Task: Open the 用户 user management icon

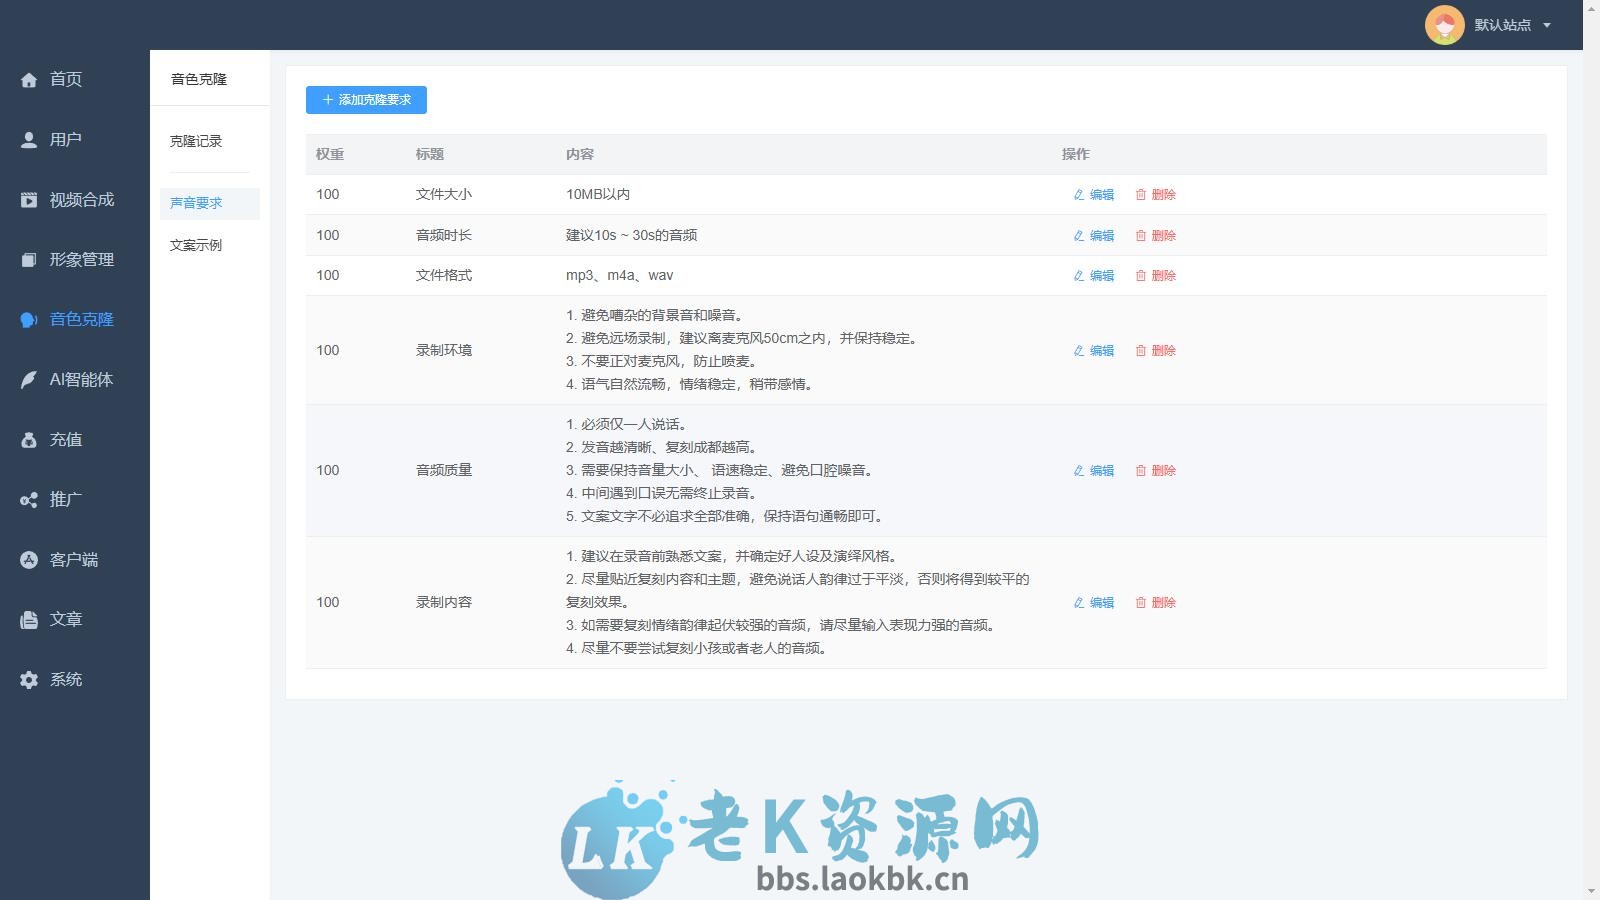Action: click(29, 139)
